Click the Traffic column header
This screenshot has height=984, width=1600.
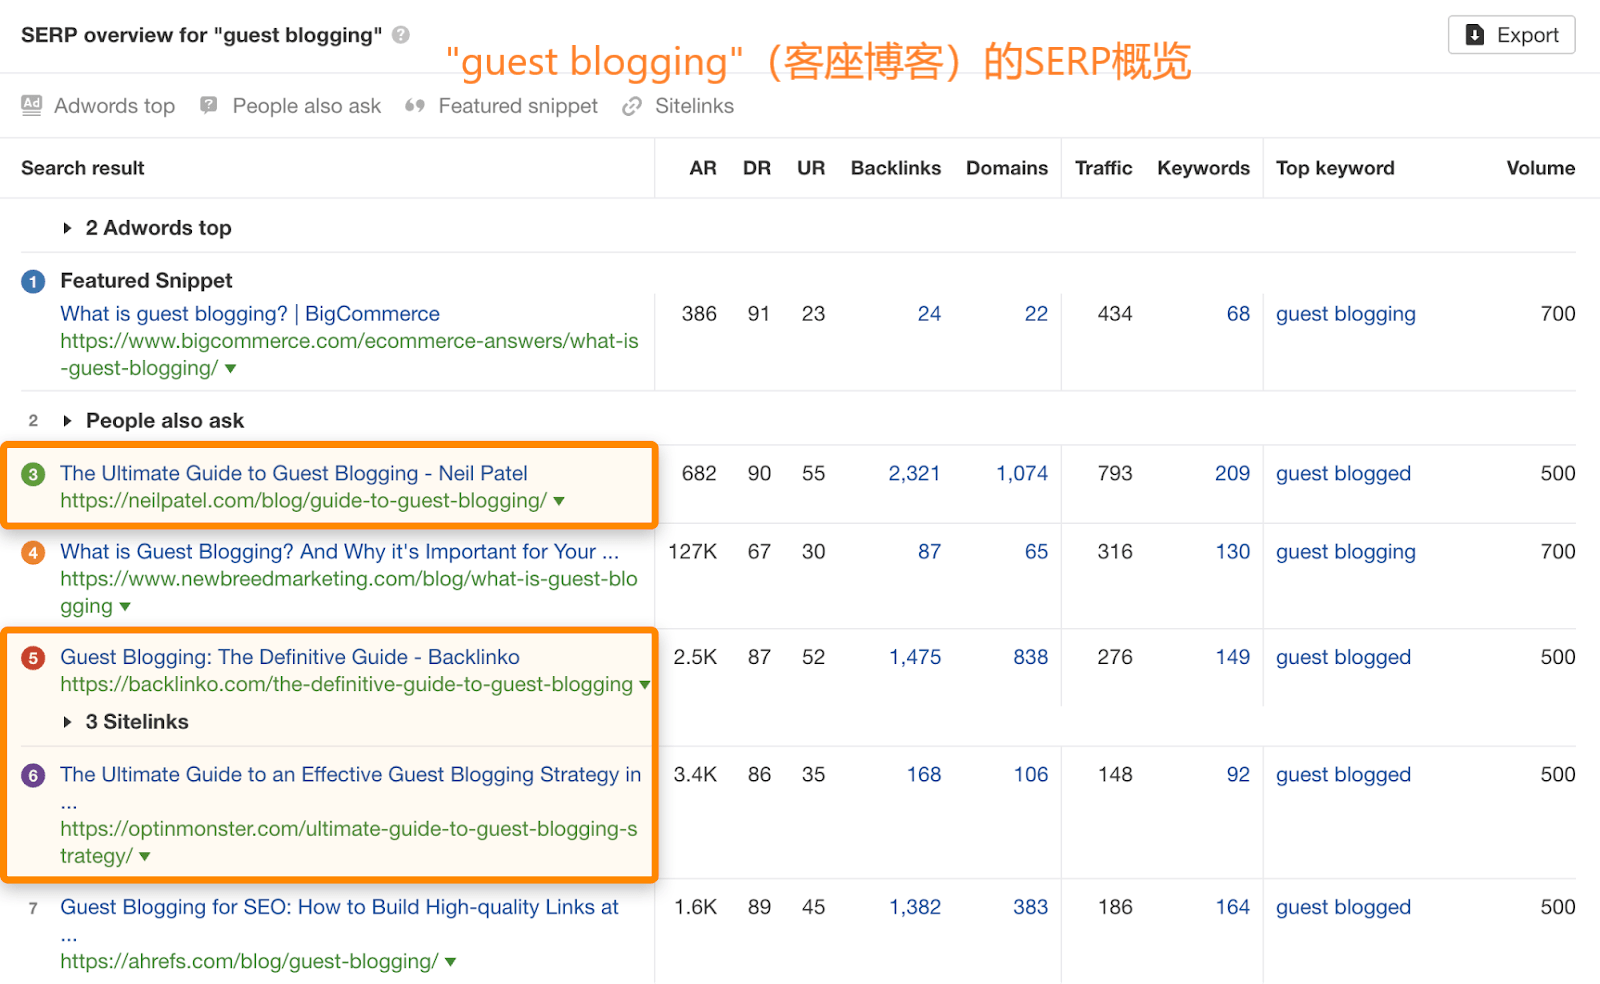tap(1104, 168)
